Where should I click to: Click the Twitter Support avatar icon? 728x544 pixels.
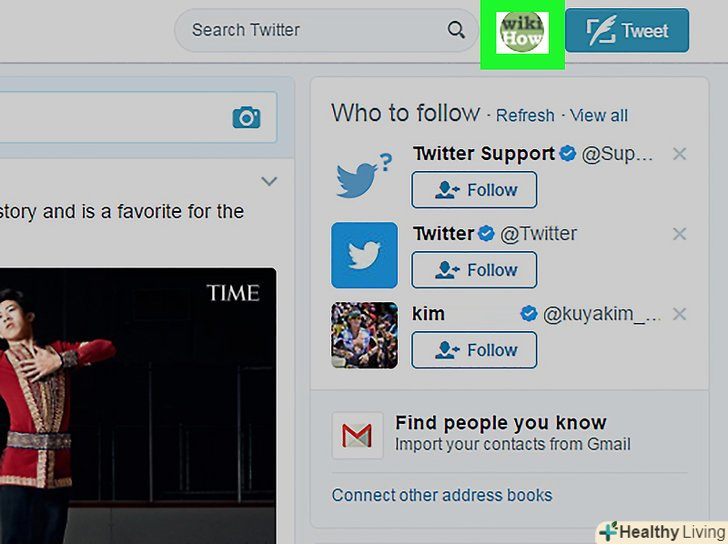[x=363, y=175]
